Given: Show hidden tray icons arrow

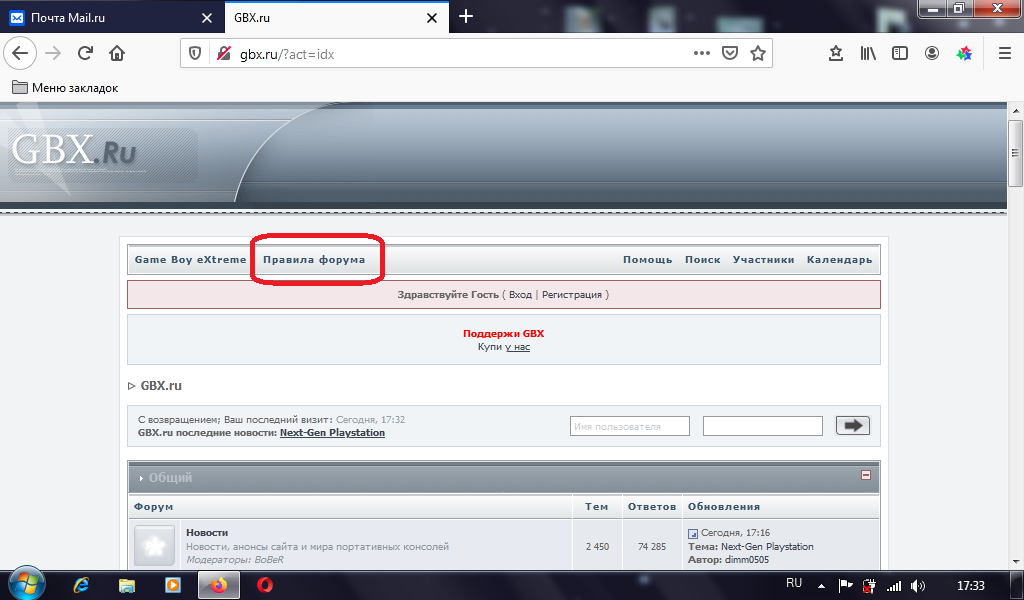Looking at the screenshot, I should click(822, 586).
